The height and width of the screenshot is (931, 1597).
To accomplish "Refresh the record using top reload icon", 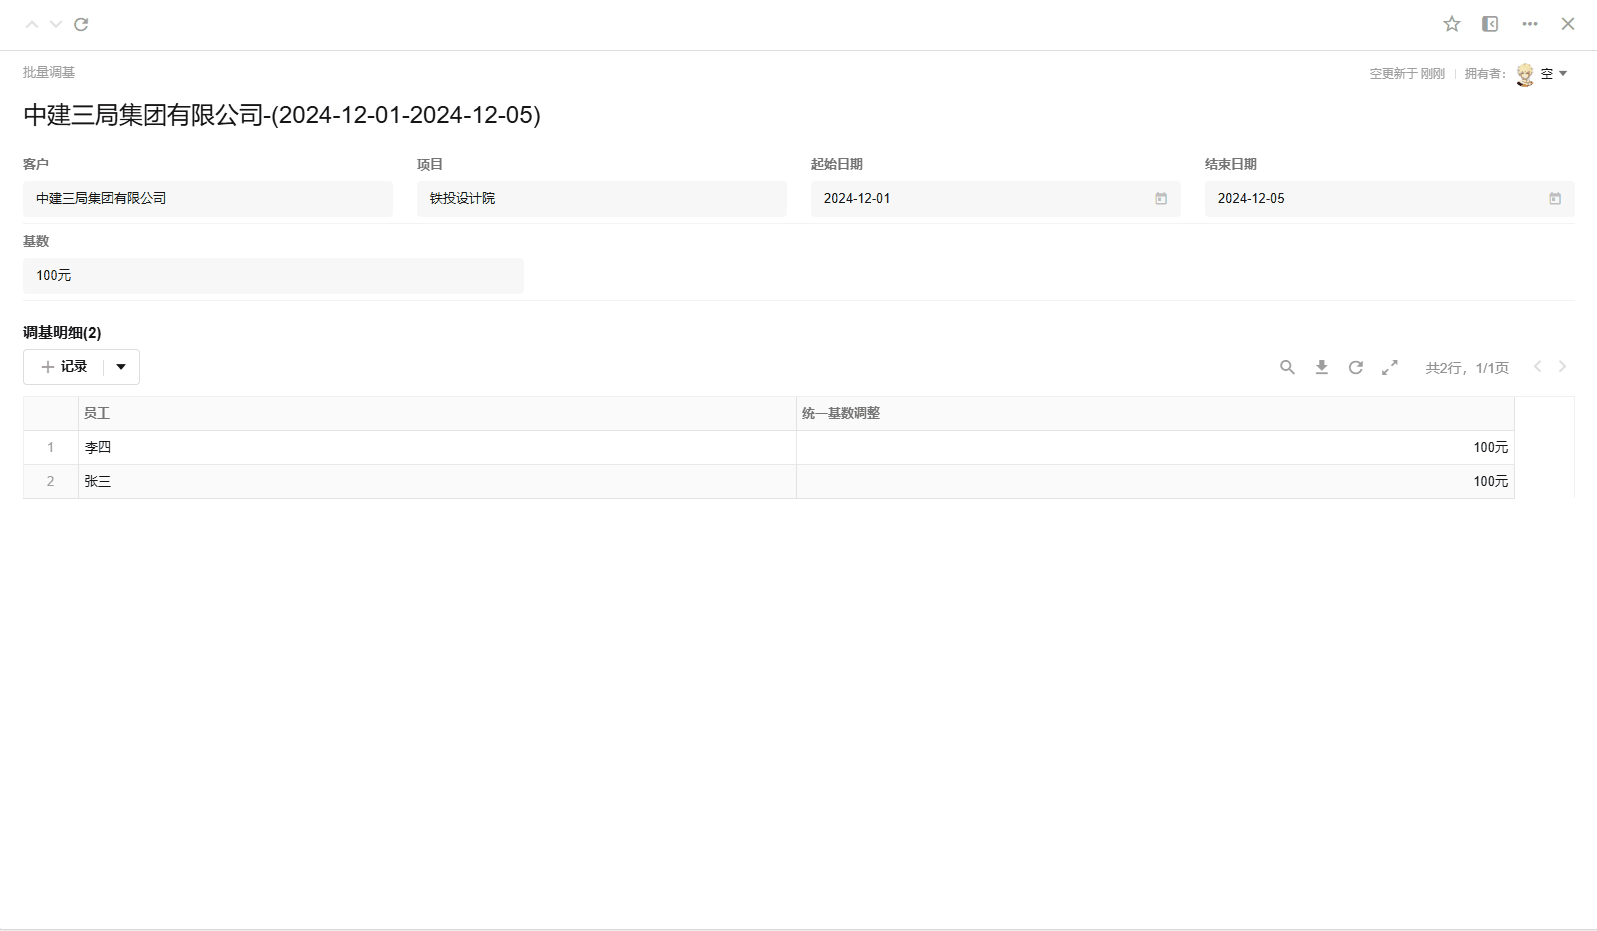I will pyautogui.click(x=81, y=24).
